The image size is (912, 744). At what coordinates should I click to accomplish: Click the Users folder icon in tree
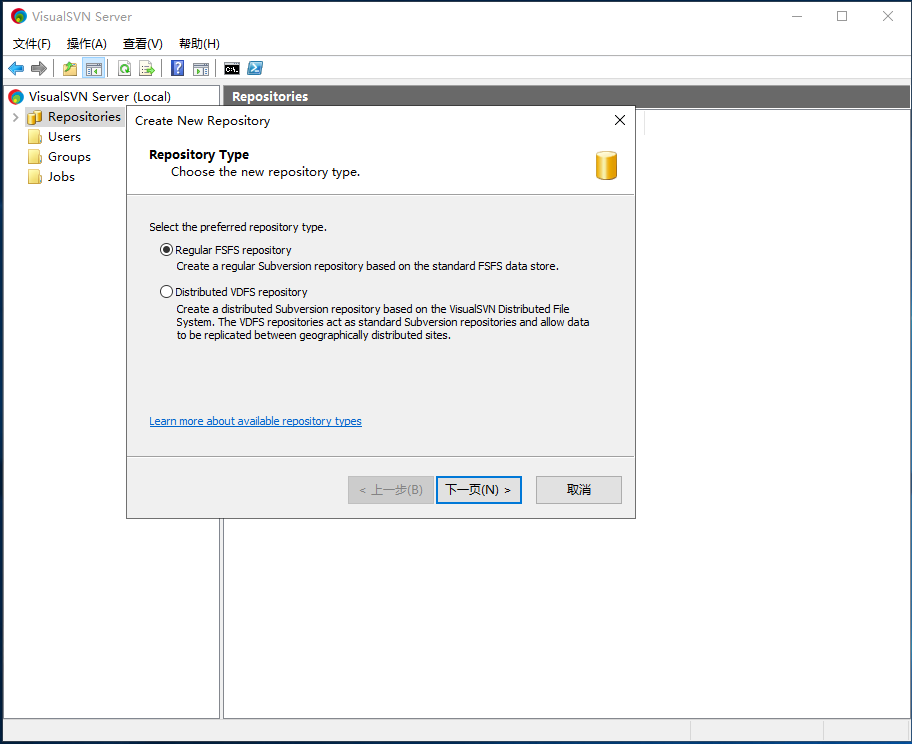(35, 137)
